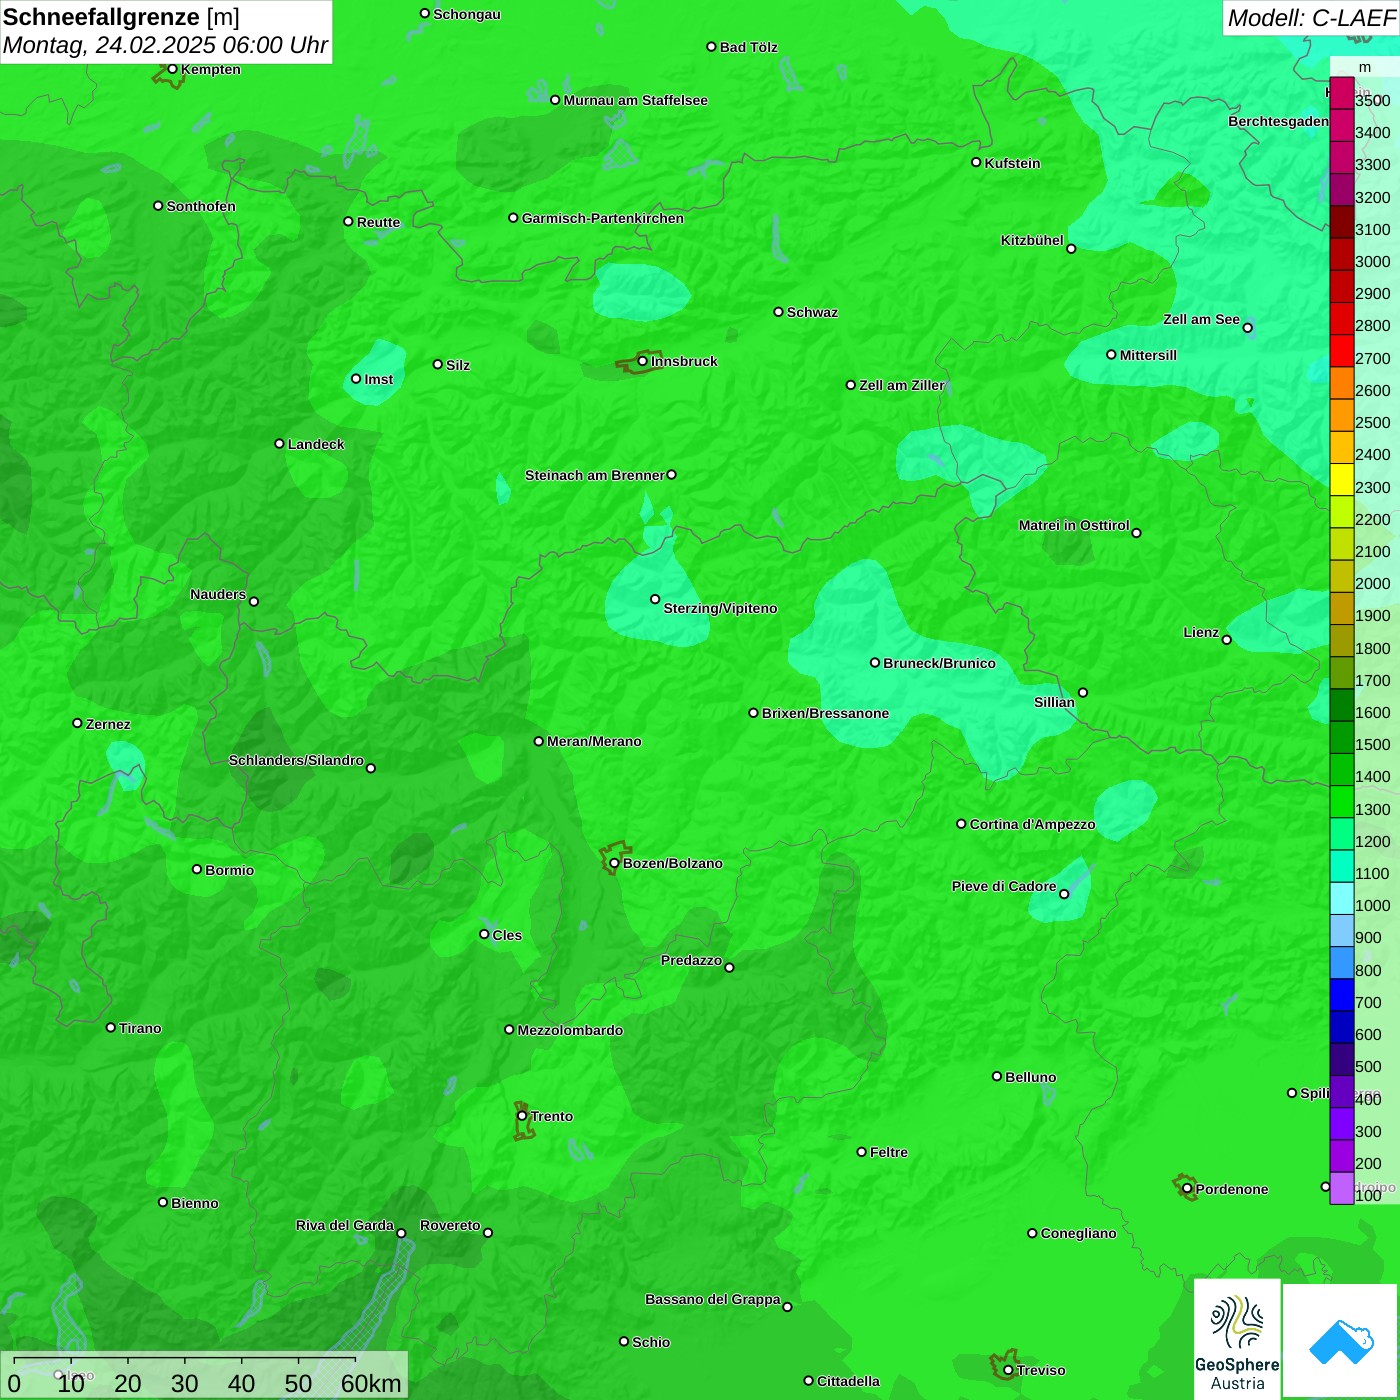Click the Cles marker dot

[484, 934]
